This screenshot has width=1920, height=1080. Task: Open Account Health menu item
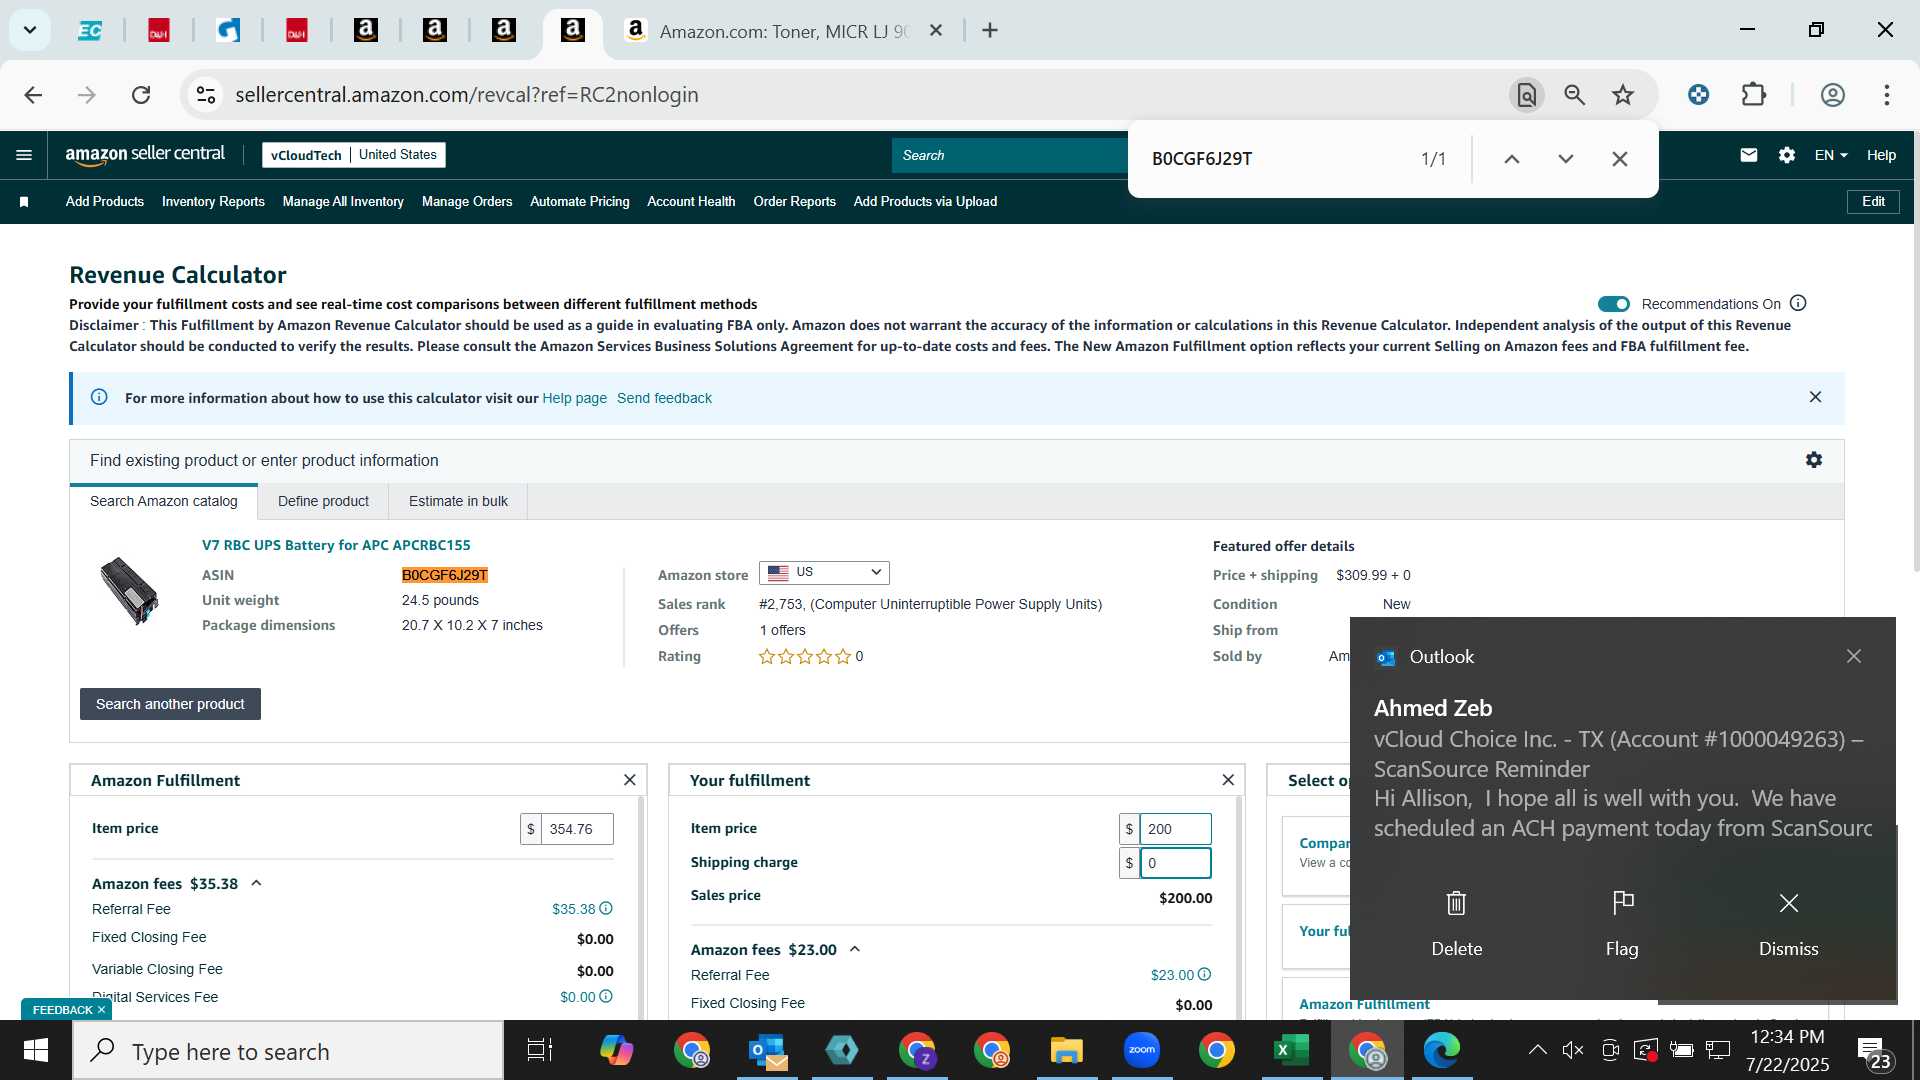[x=691, y=202]
